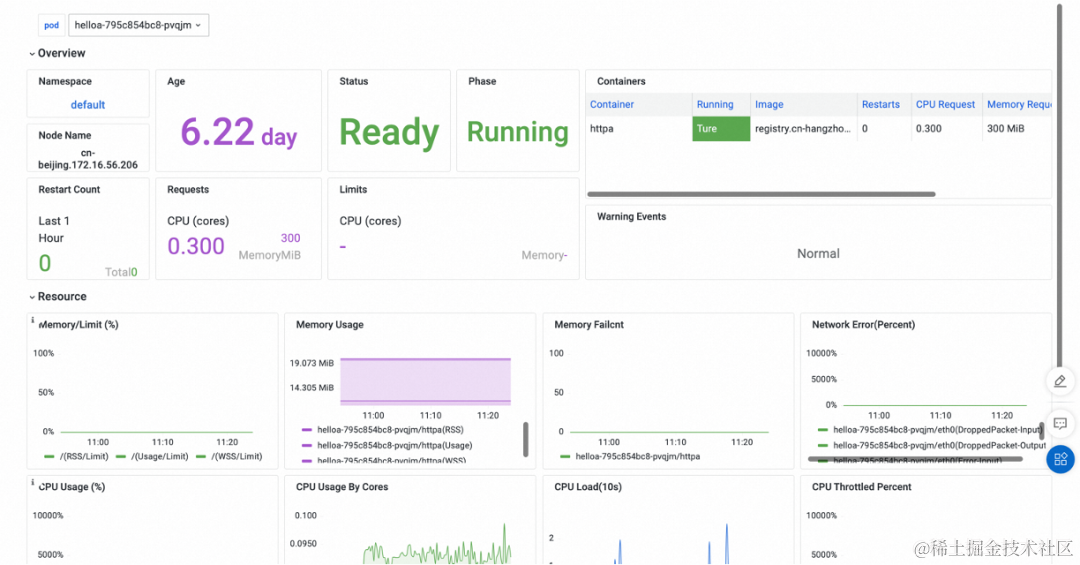This screenshot has width=1080, height=565.
Task: Click the Containers table horizontal scrollbar
Action: click(761, 194)
